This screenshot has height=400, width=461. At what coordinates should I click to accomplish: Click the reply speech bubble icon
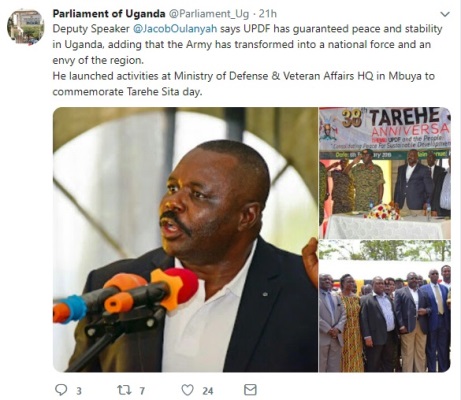[x=61, y=390]
